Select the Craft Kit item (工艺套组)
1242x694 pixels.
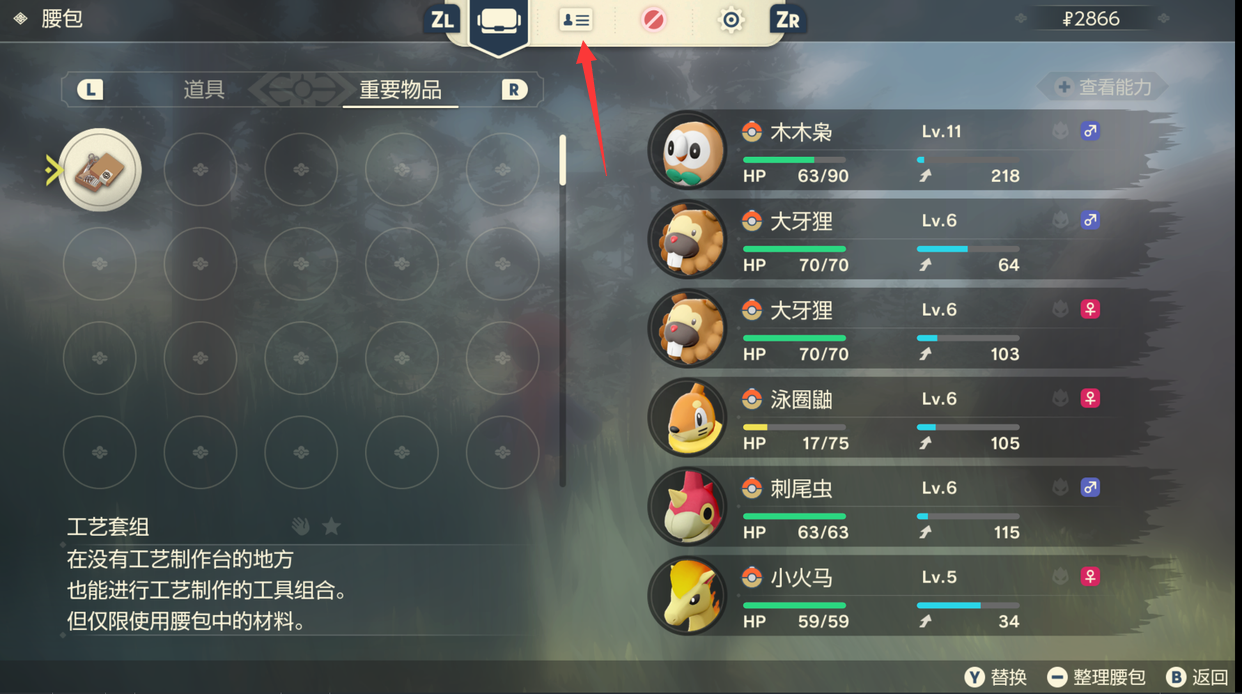point(100,170)
